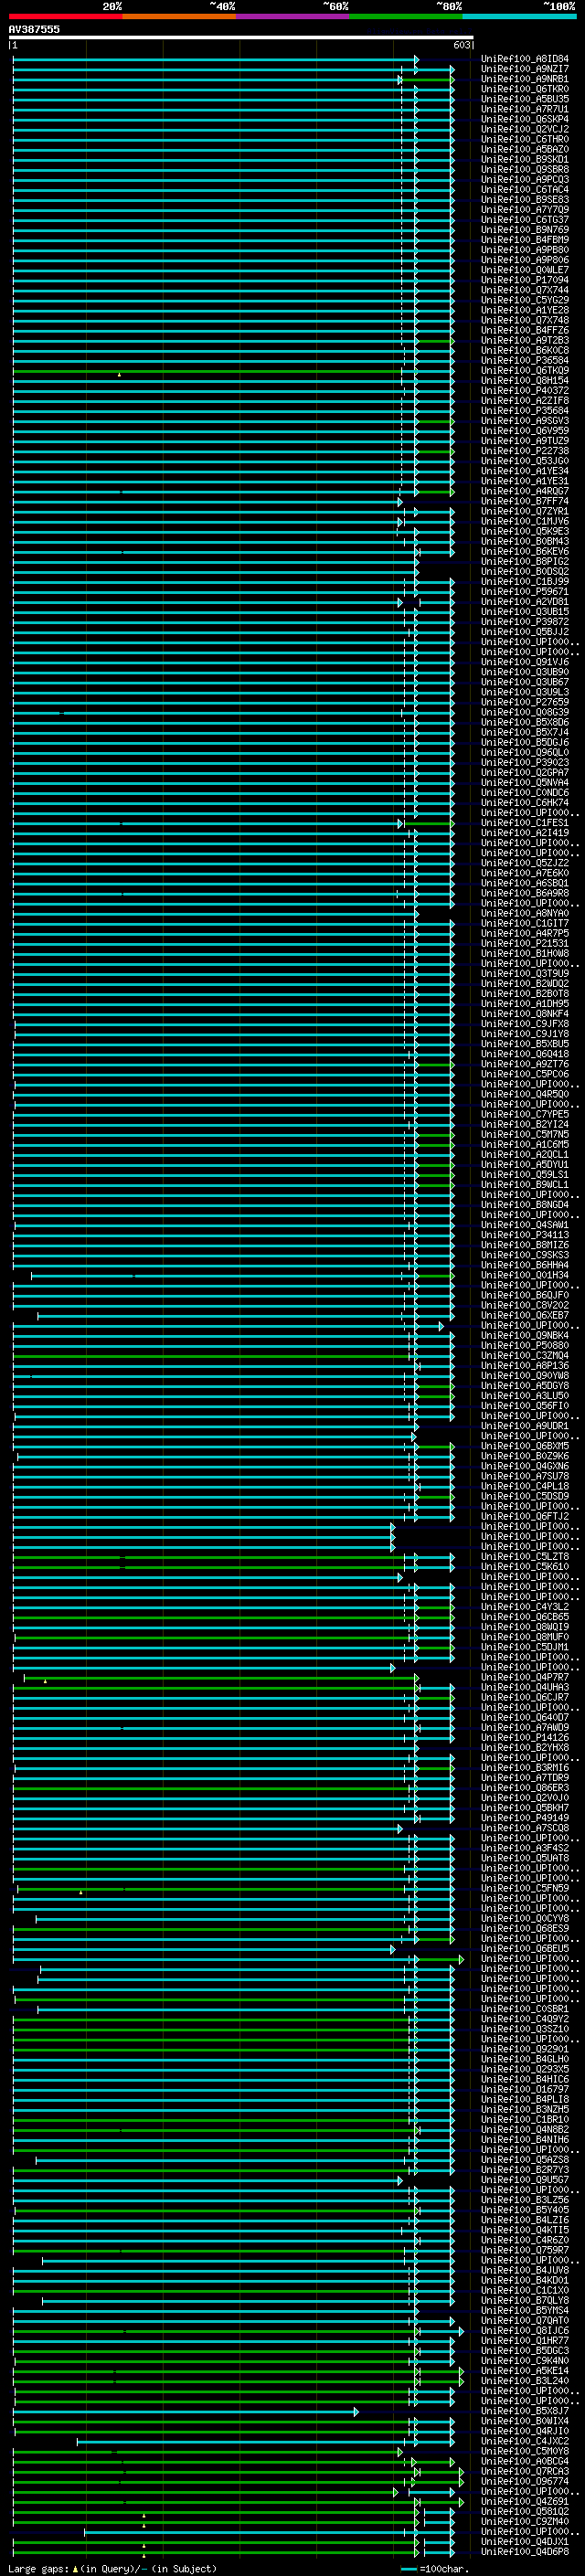Click the green ~80% identity legend bar

(x=406, y=16)
